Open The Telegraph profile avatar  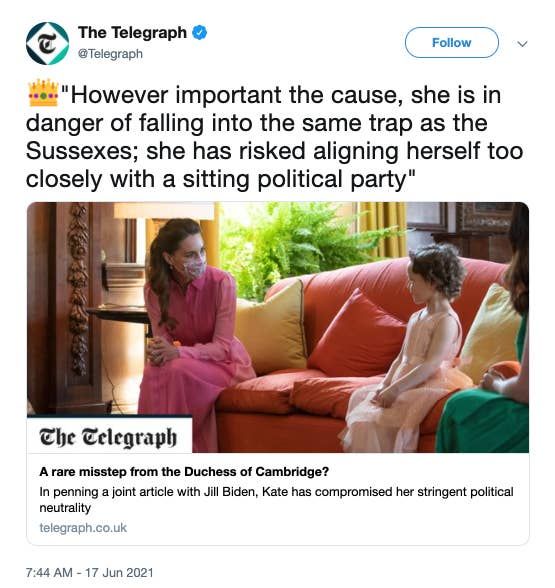click(47, 43)
